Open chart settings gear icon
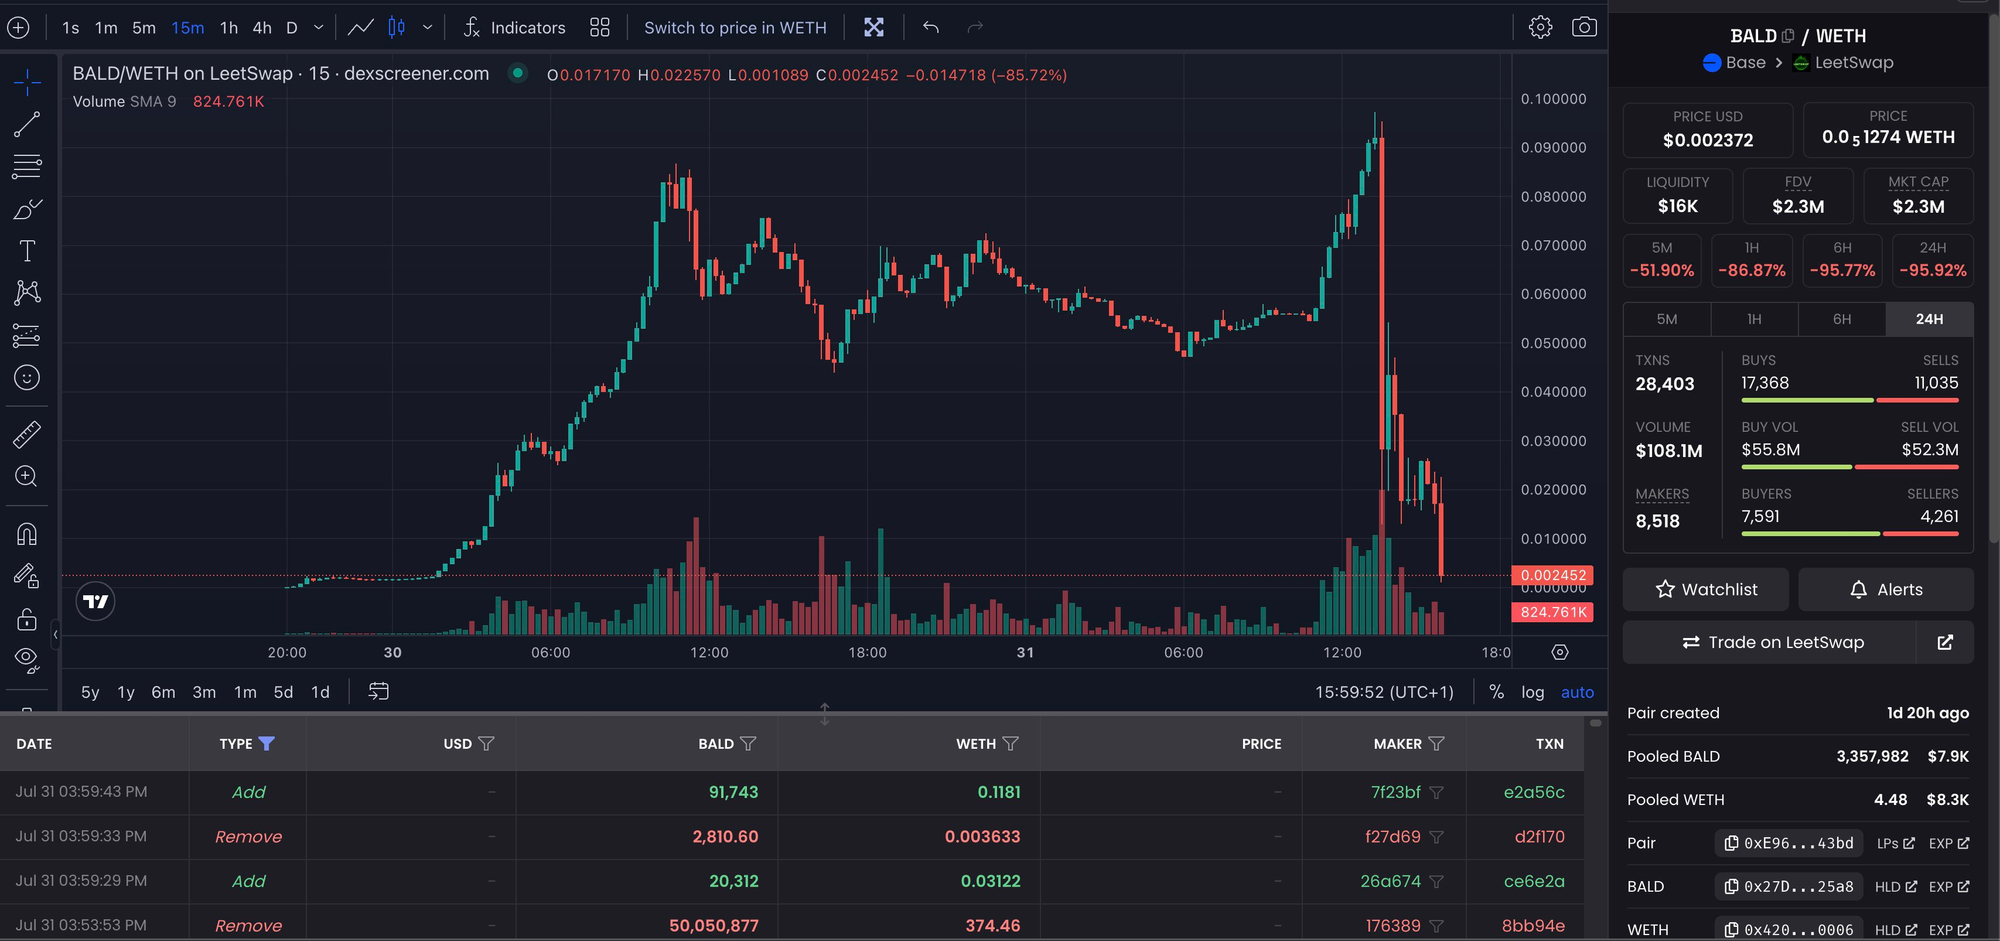2000x941 pixels. tap(1540, 27)
